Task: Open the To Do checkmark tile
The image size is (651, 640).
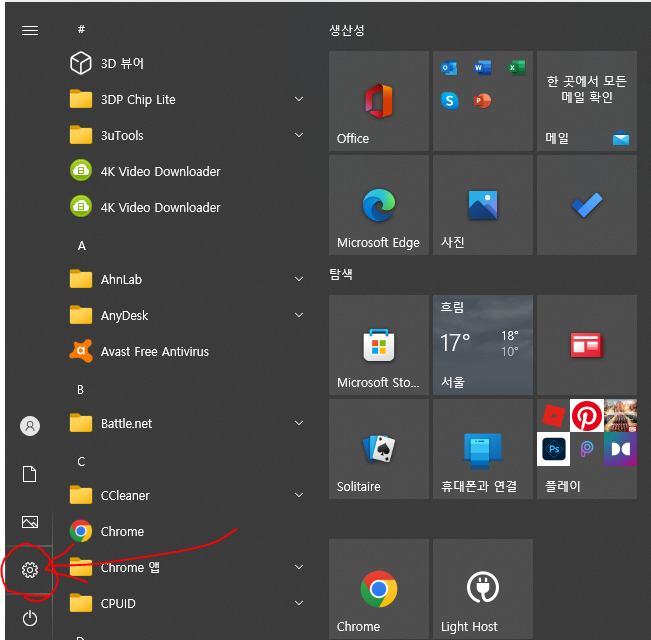Action: tap(587, 205)
